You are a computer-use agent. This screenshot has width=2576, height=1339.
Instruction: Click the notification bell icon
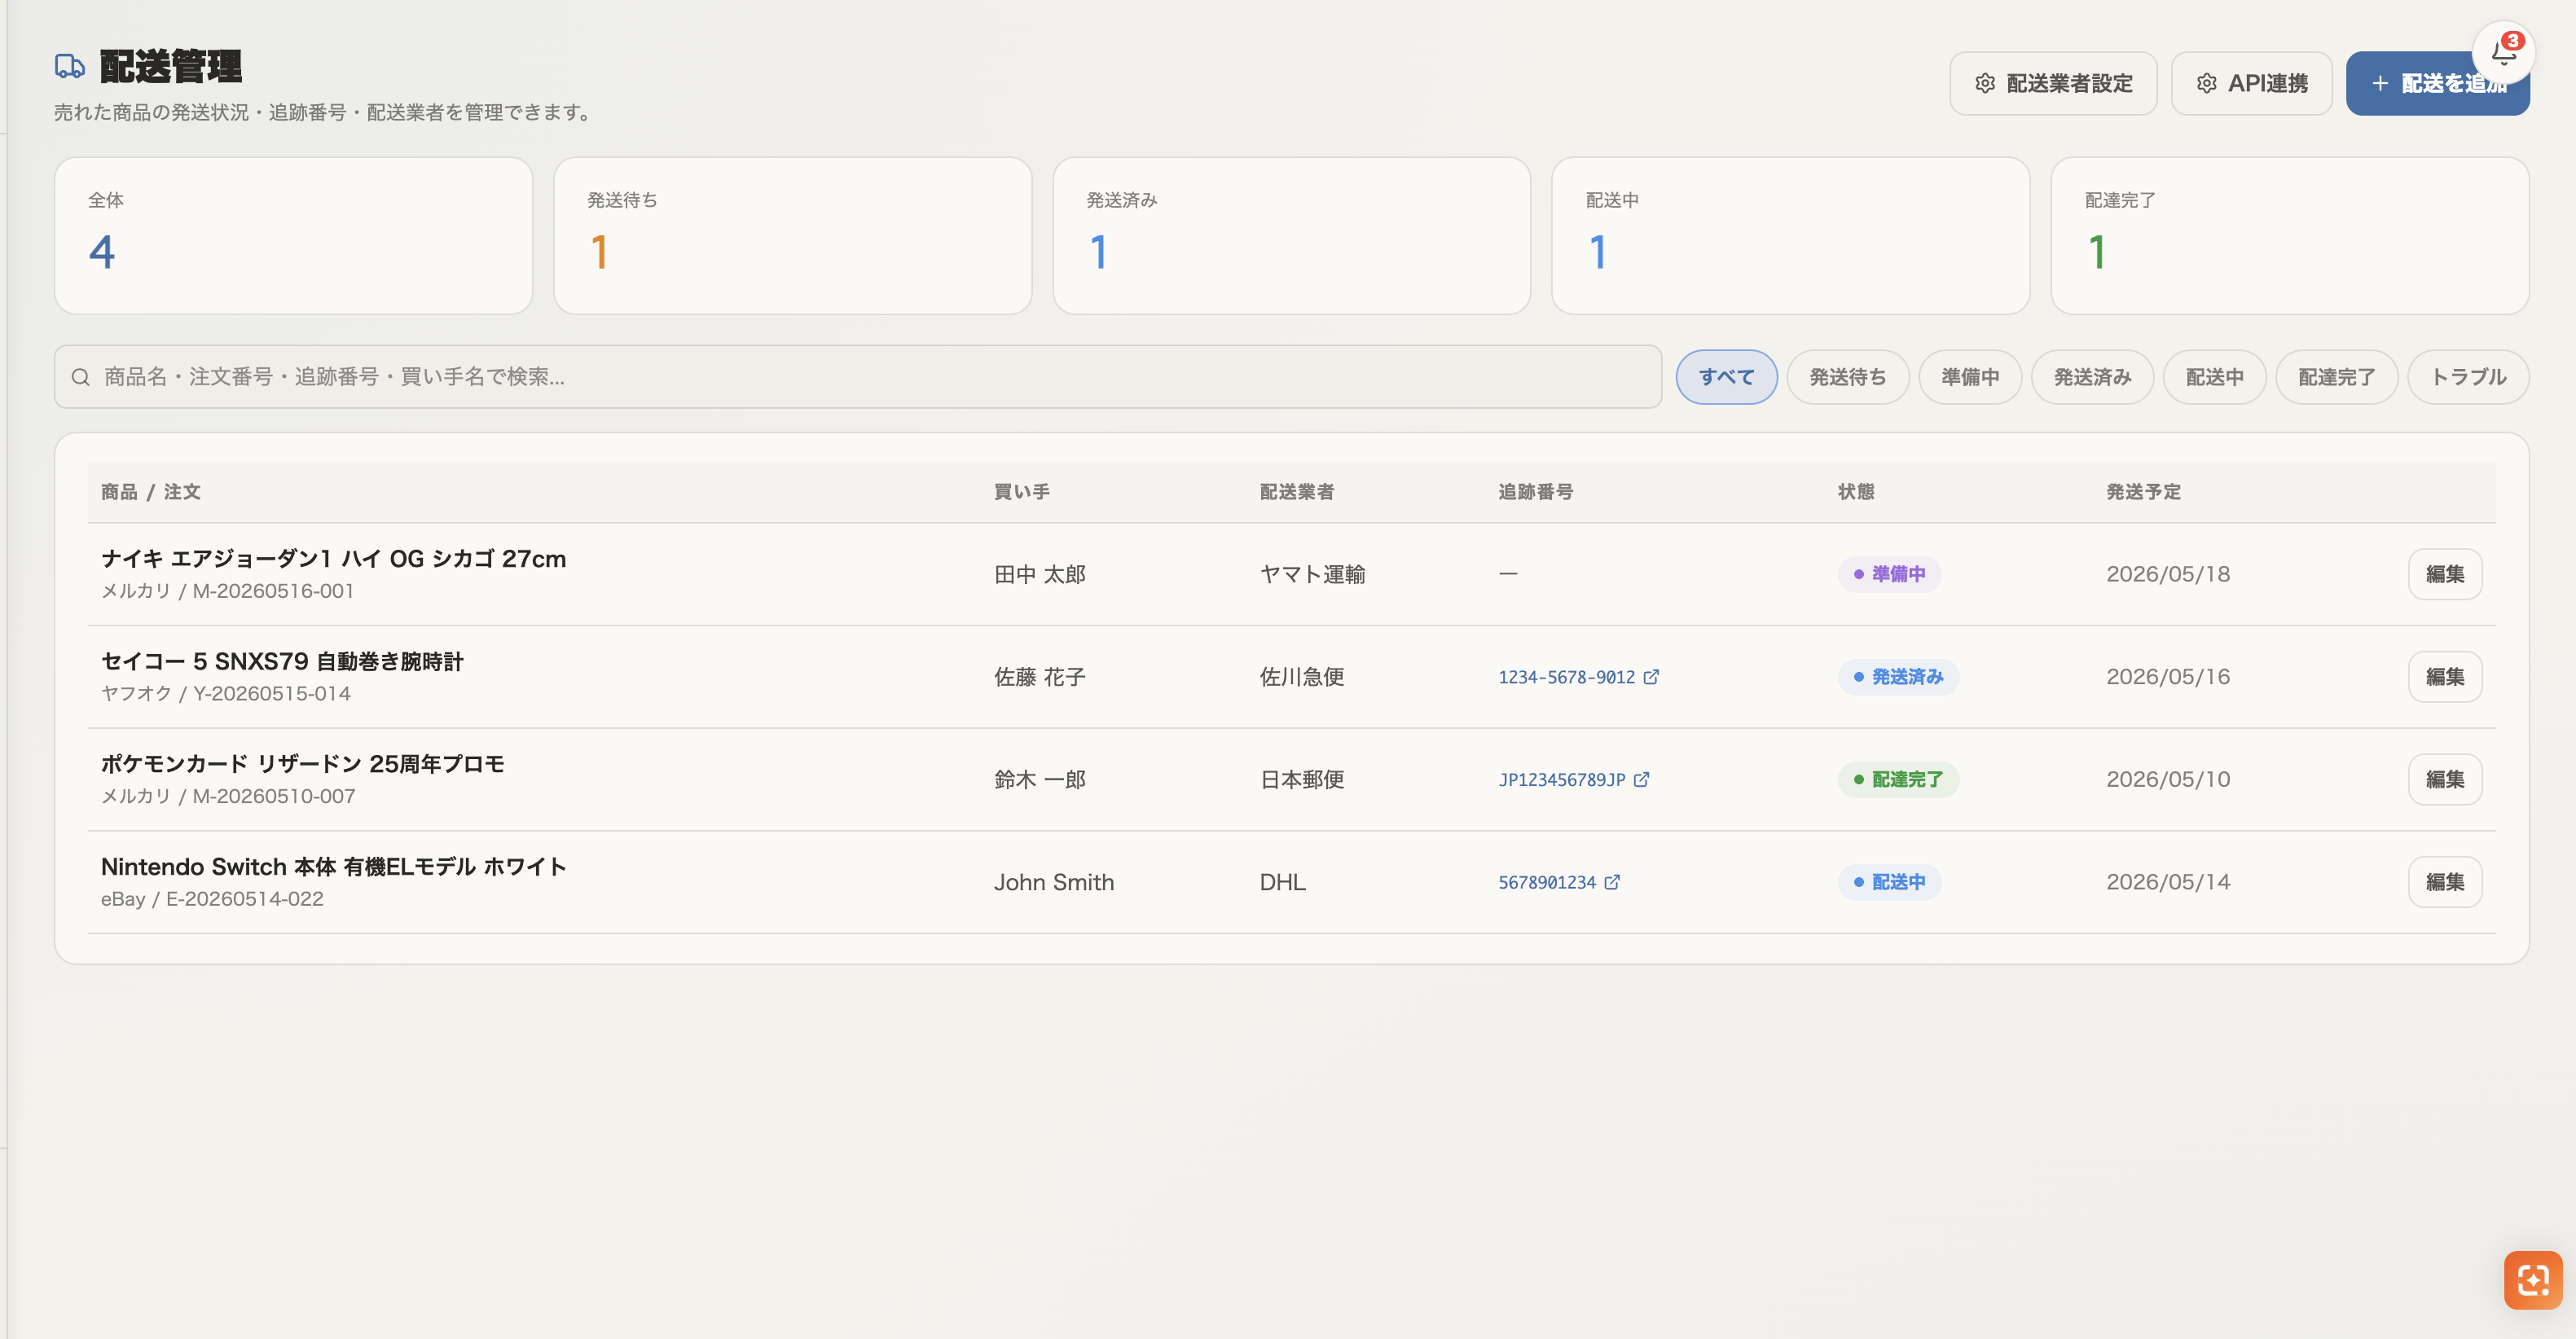click(2503, 52)
